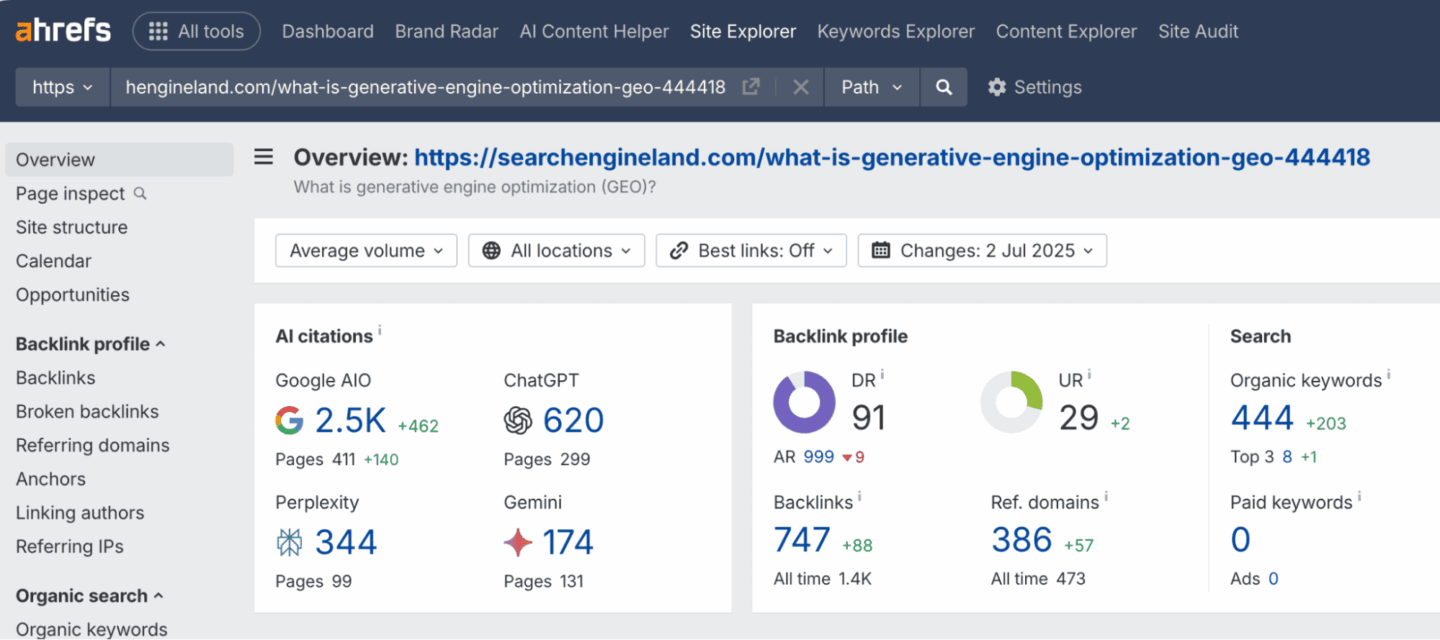Image resolution: width=1440 pixels, height=640 pixels.
Task: Open AI Content Helper
Action: (x=594, y=31)
